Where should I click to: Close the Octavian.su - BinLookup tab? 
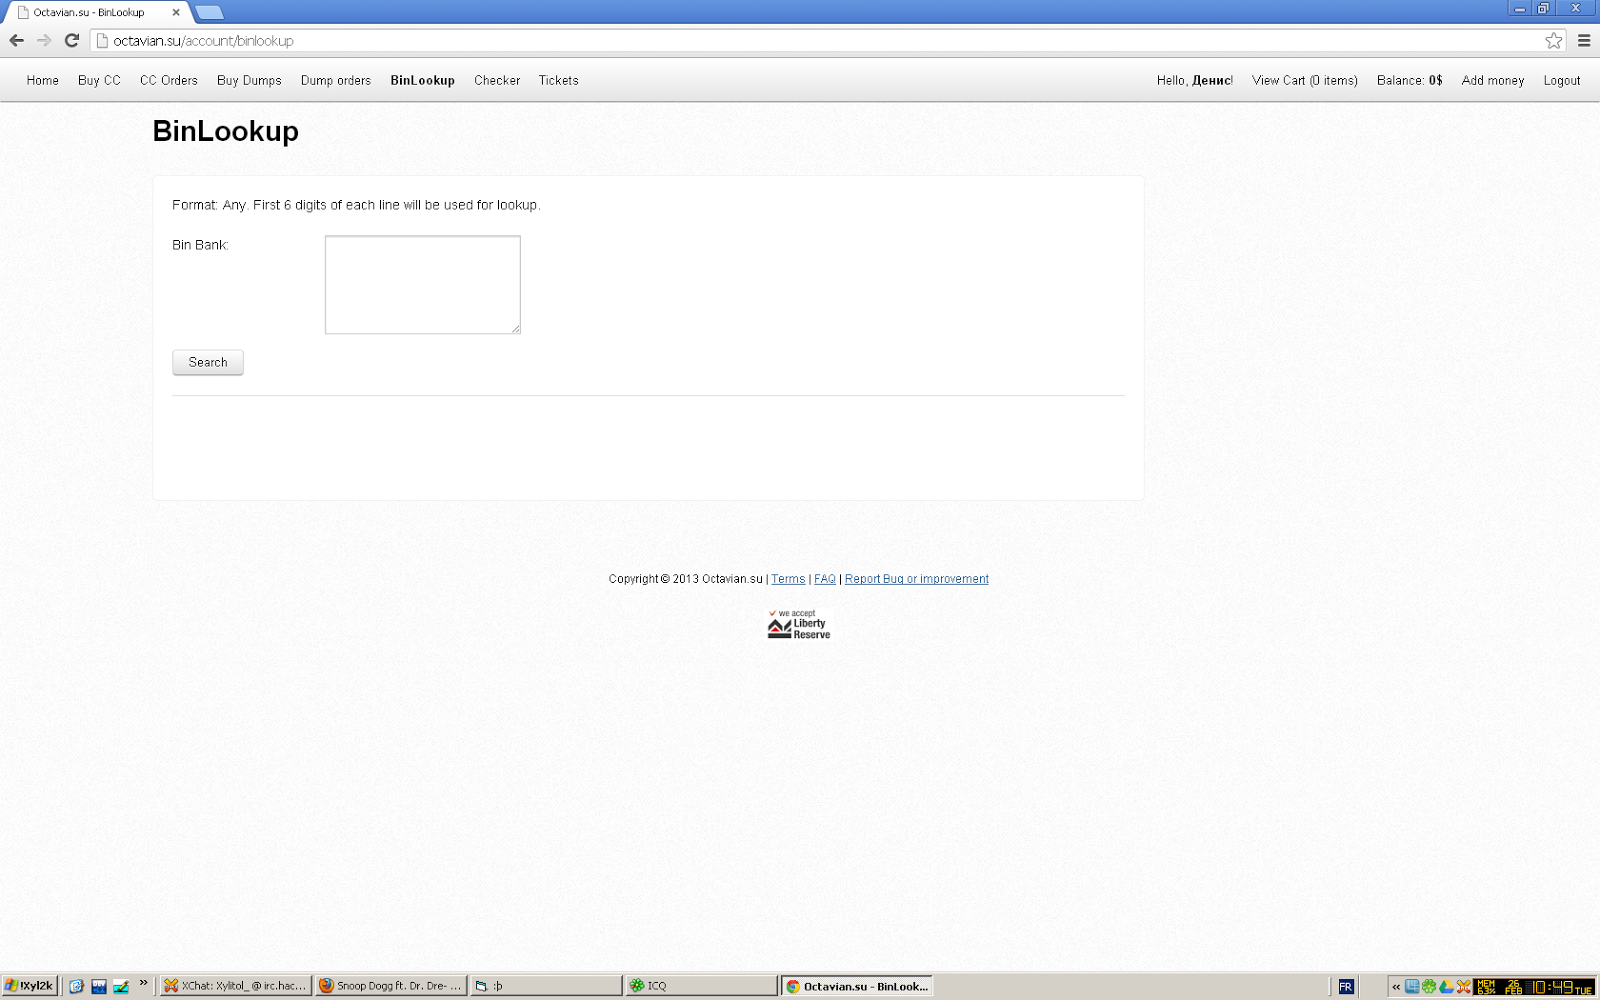coord(176,13)
